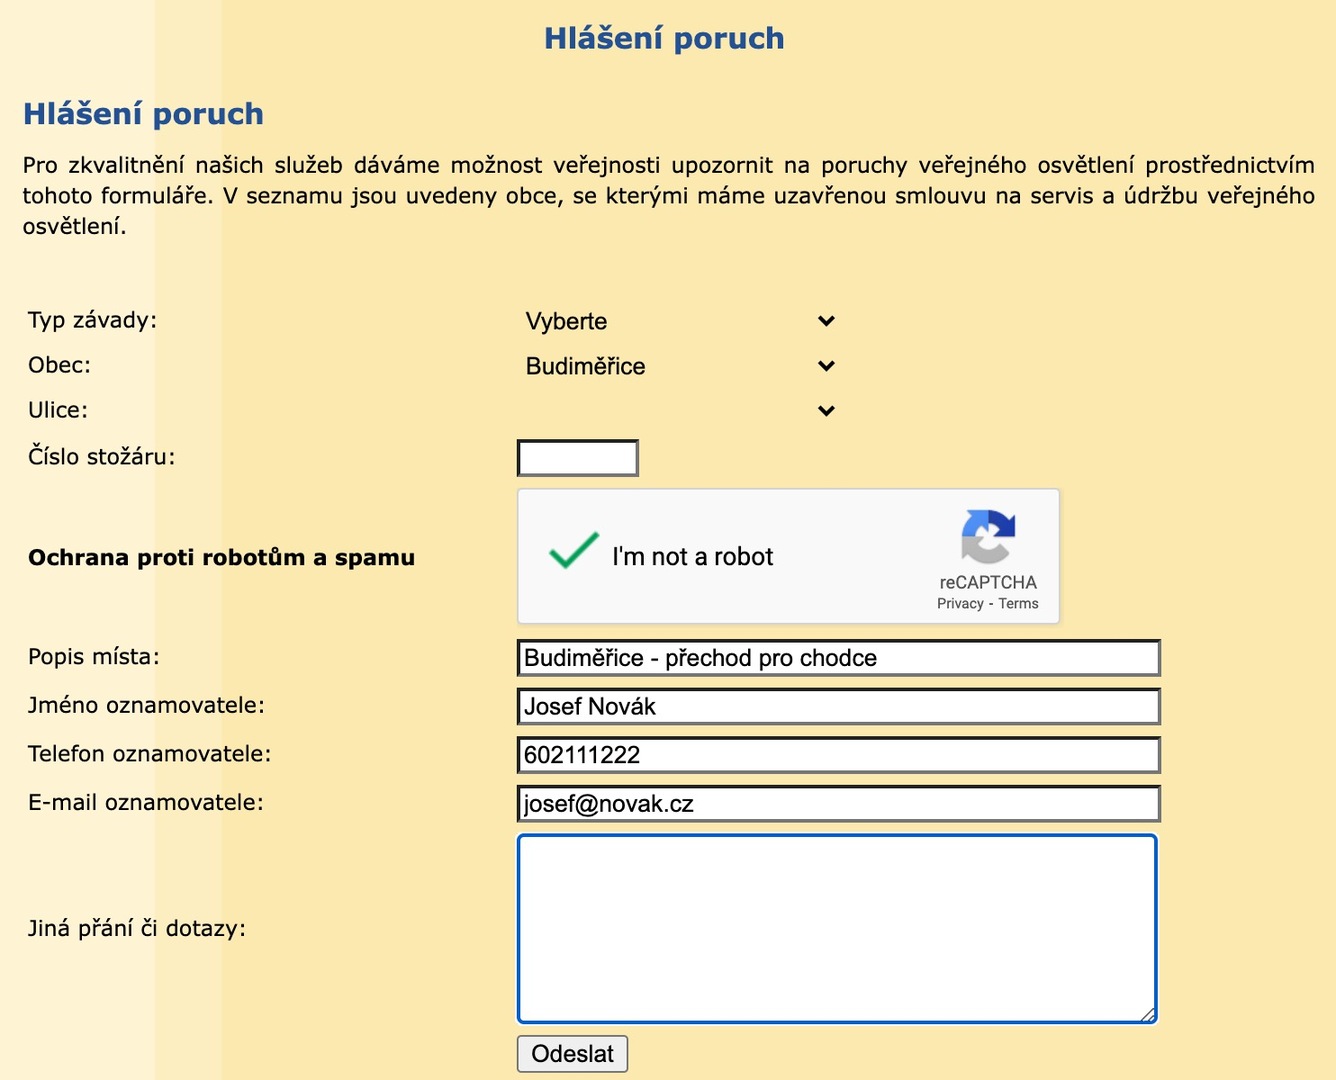Click the E-mail oznamovatele field
This screenshot has width=1336, height=1080.
click(838, 804)
